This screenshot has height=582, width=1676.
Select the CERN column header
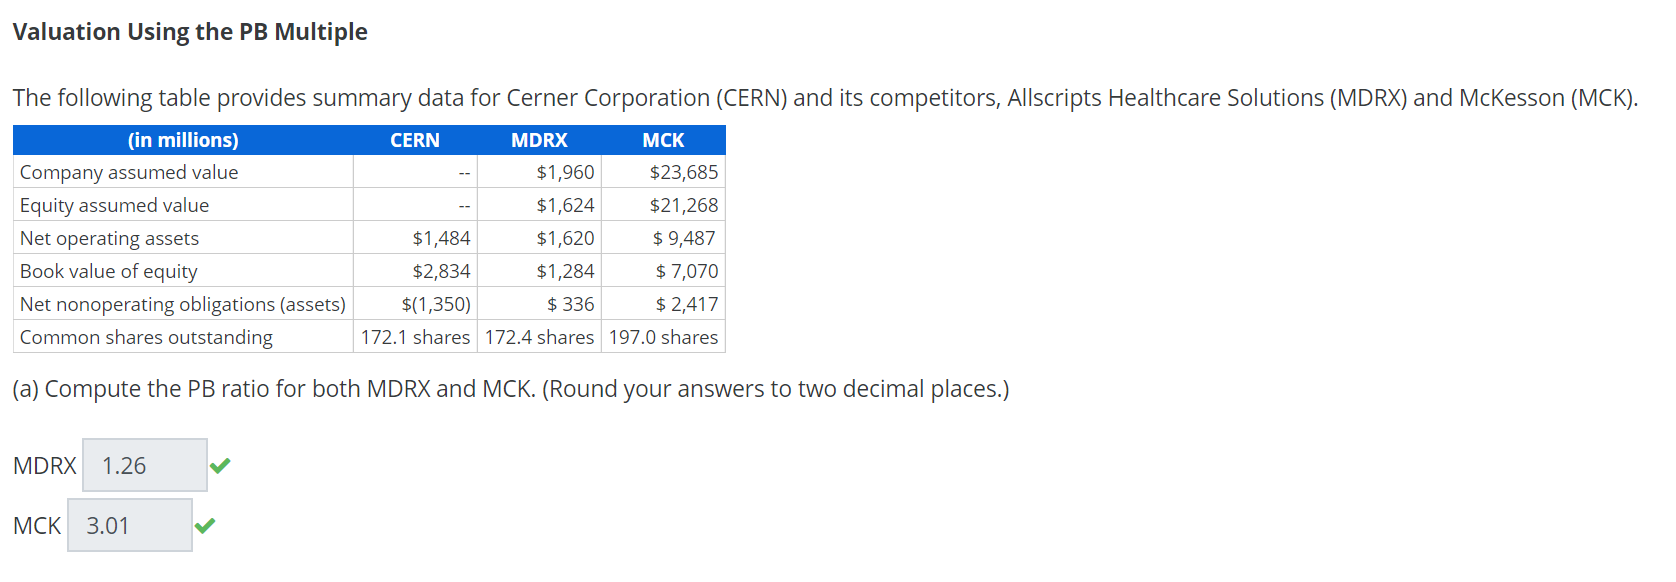[415, 140]
